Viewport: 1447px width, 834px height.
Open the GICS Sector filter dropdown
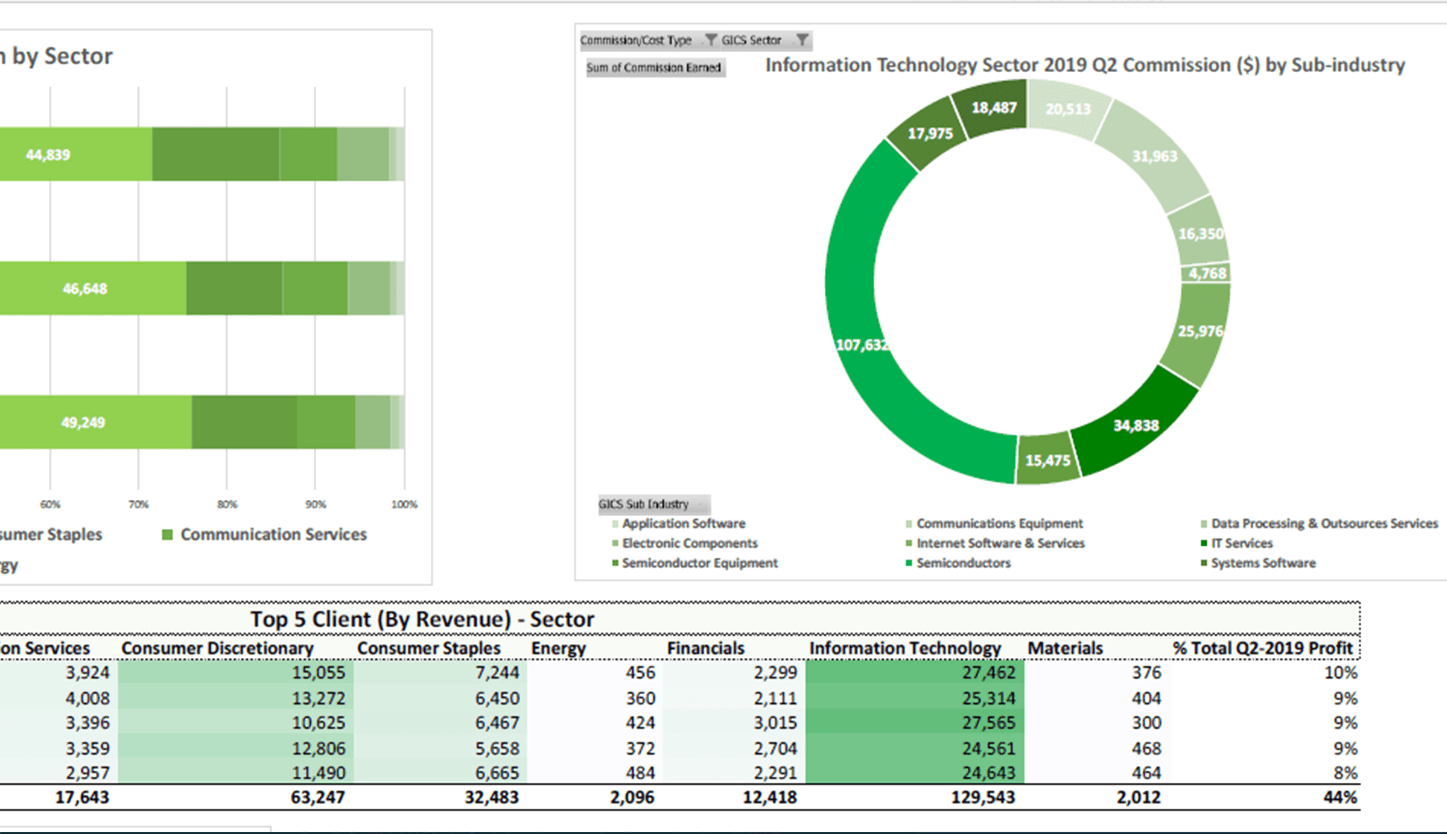click(800, 40)
